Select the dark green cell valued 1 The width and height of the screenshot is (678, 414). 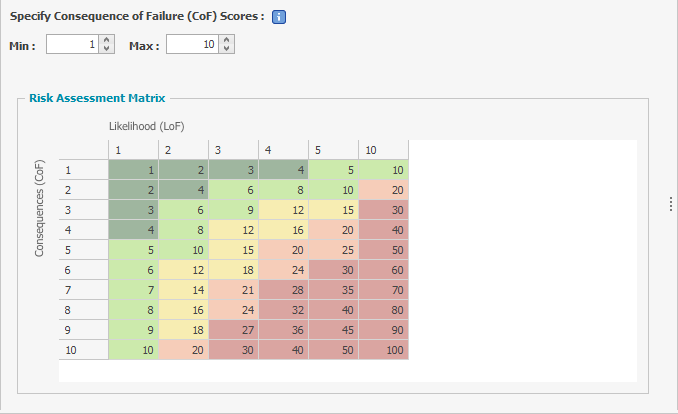tap(133, 170)
